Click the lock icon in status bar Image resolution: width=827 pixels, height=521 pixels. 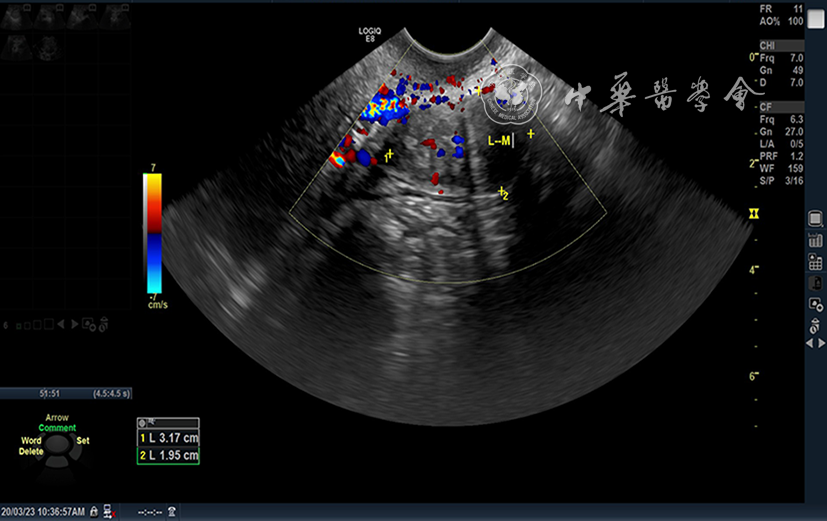click(x=94, y=511)
